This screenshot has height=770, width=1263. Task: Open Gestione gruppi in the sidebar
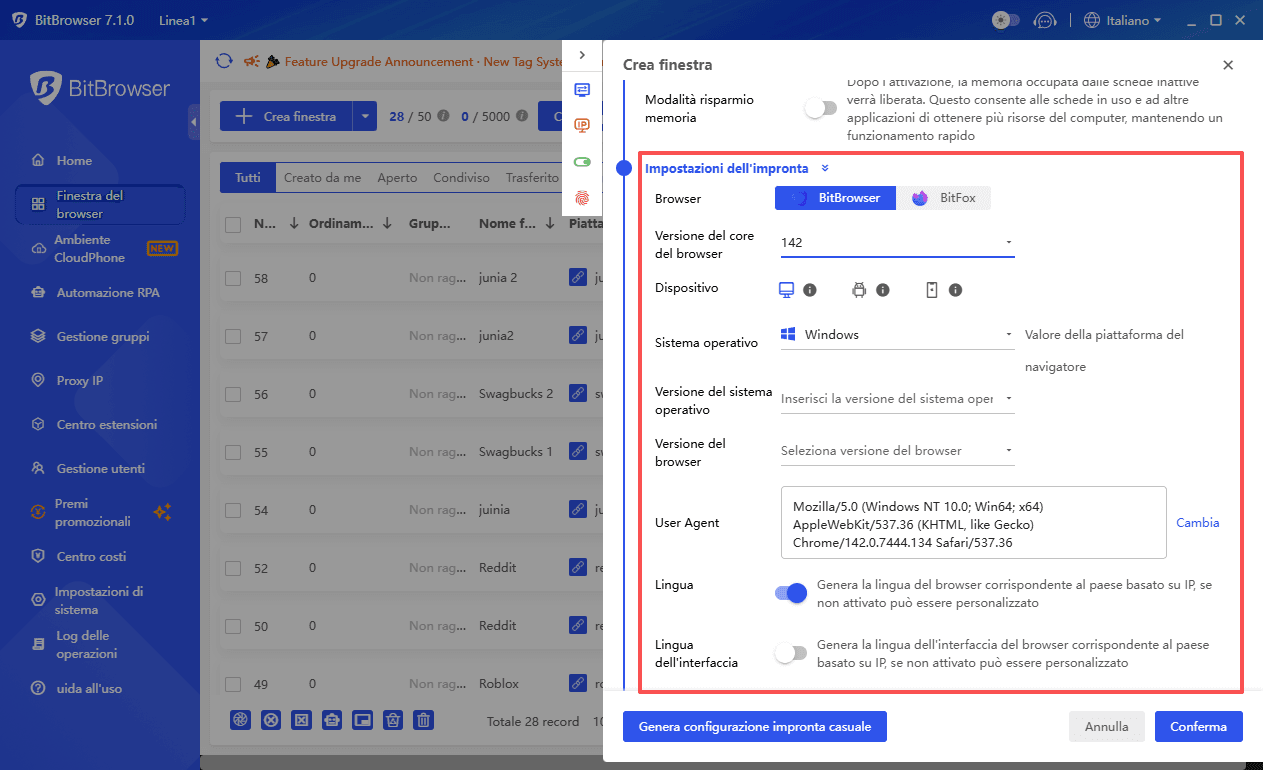coord(103,337)
